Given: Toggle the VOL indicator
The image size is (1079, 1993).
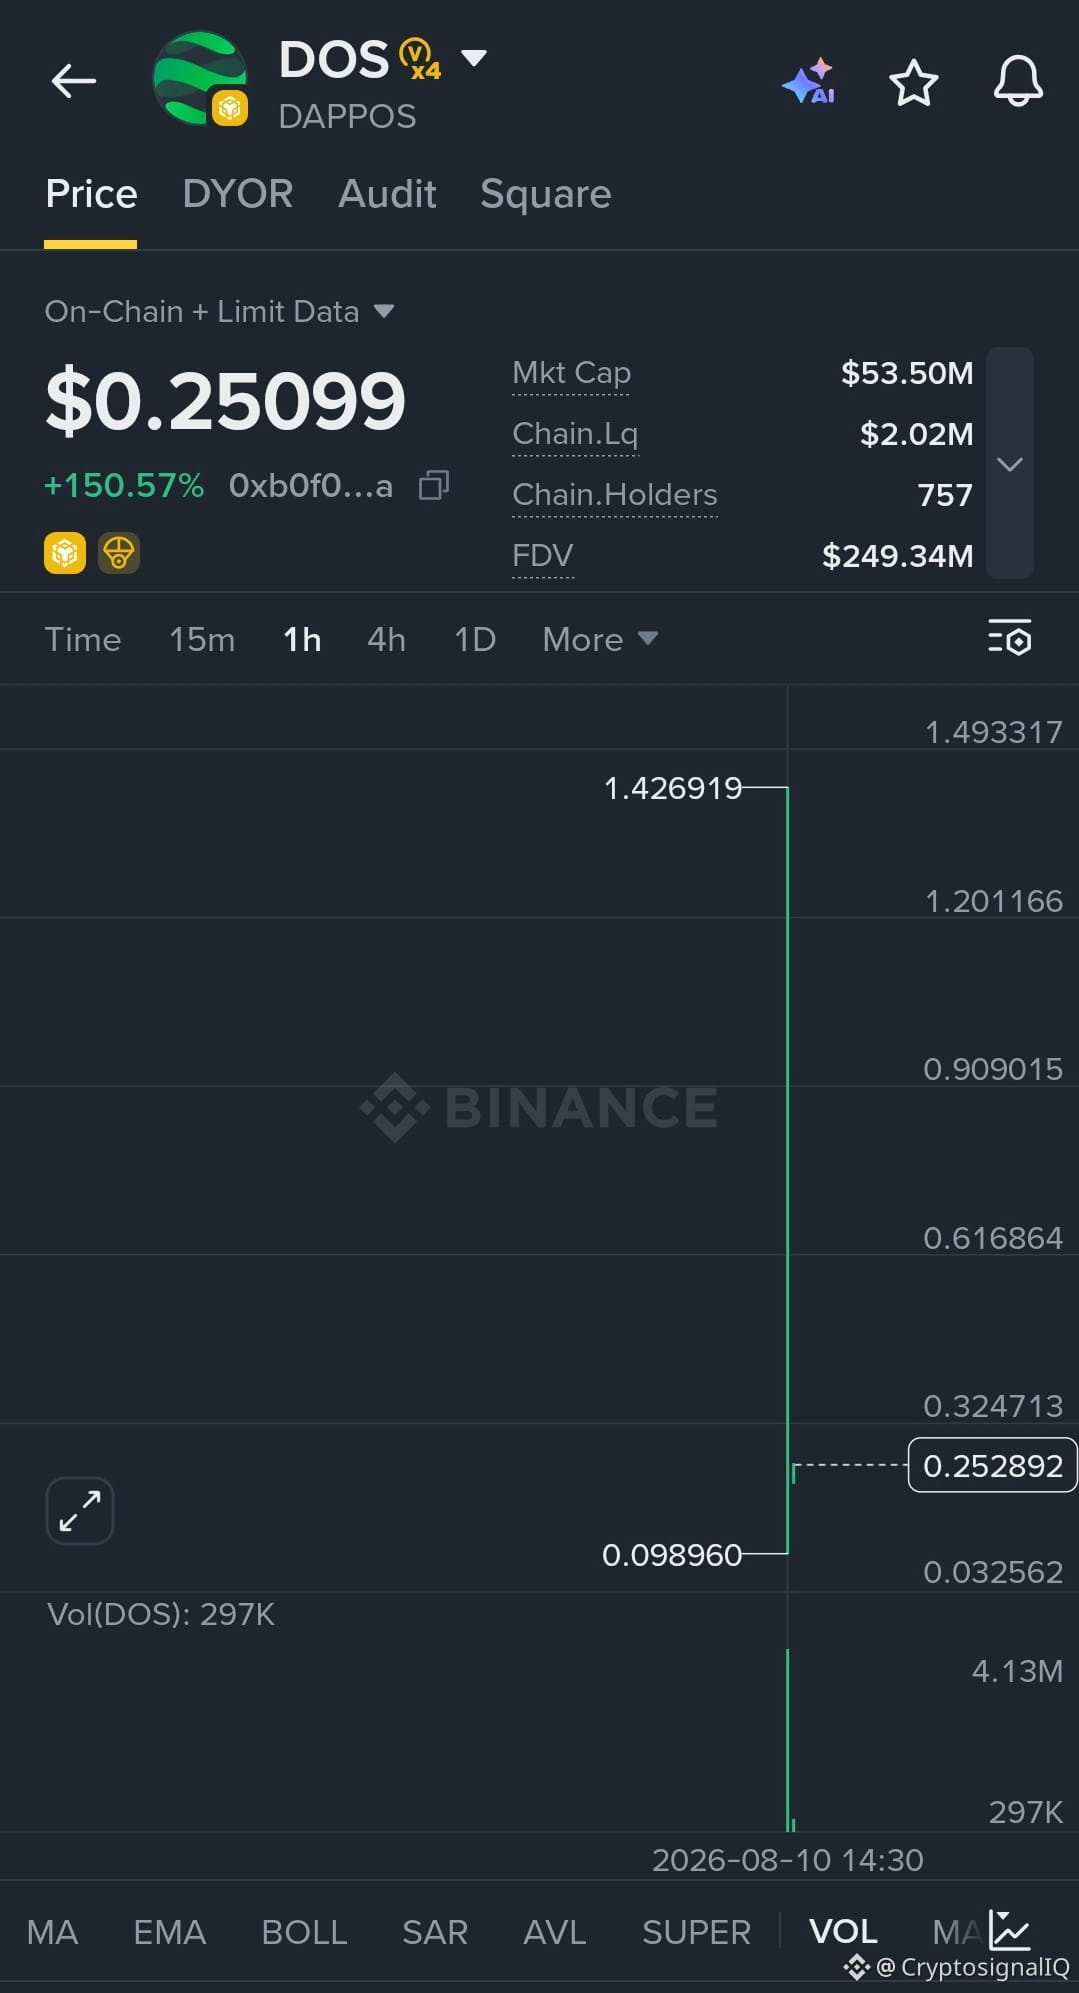Looking at the screenshot, I should (x=843, y=1931).
